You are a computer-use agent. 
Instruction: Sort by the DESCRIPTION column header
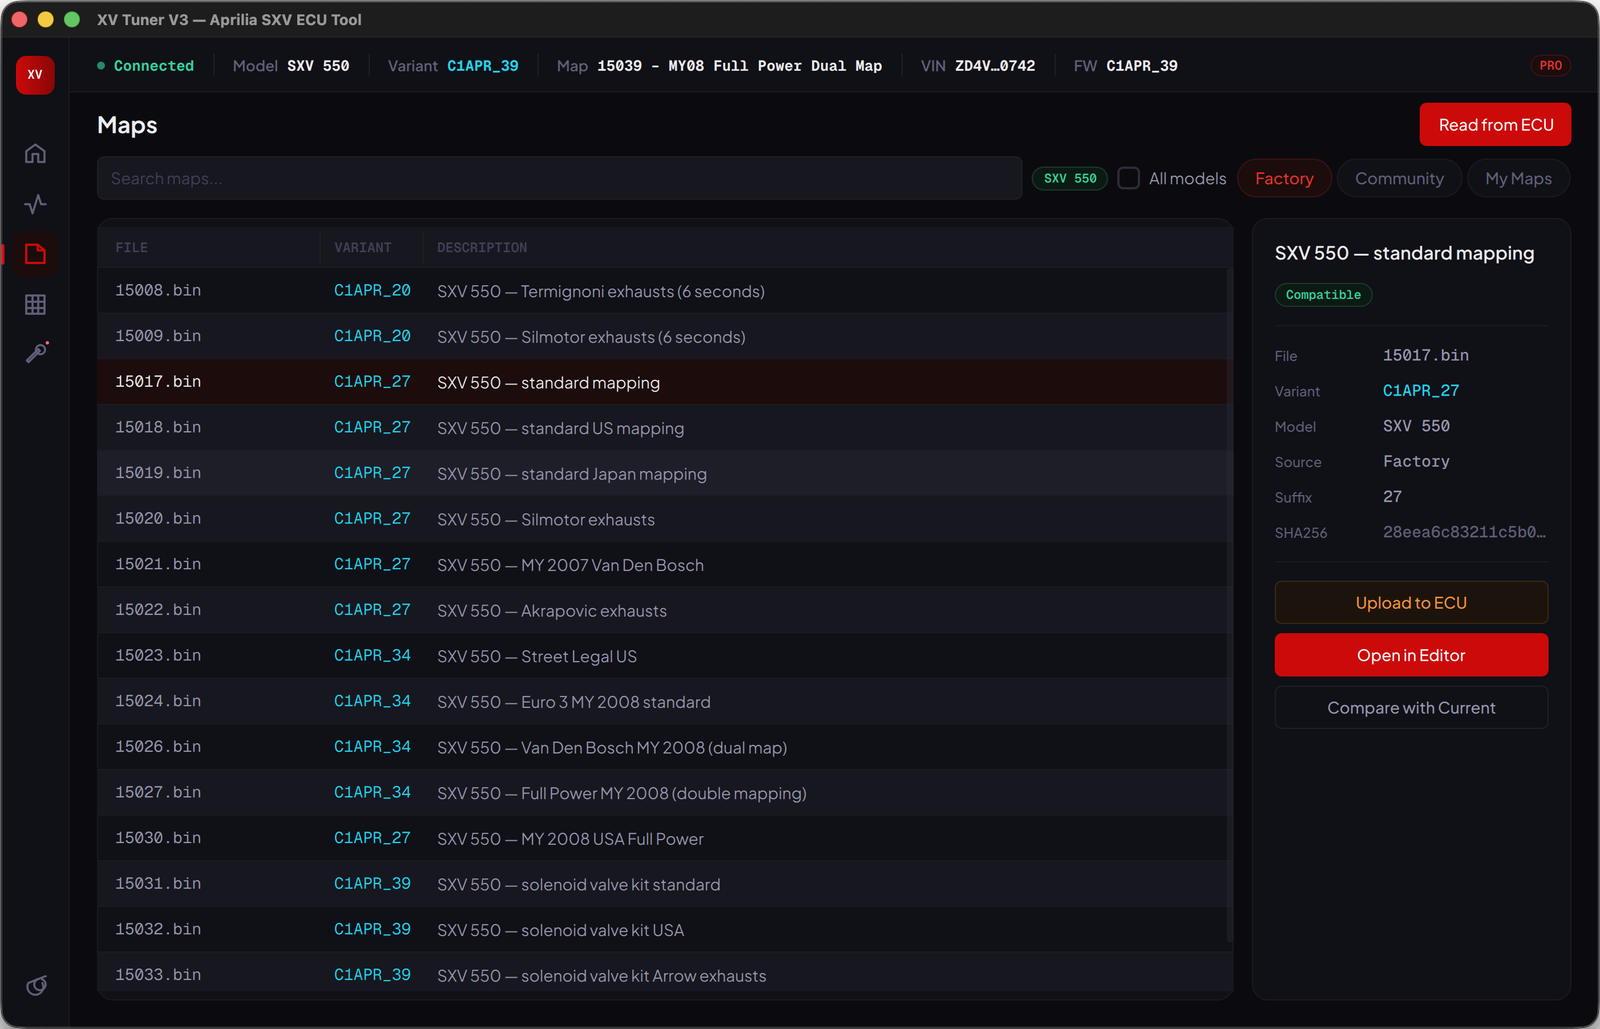482,247
